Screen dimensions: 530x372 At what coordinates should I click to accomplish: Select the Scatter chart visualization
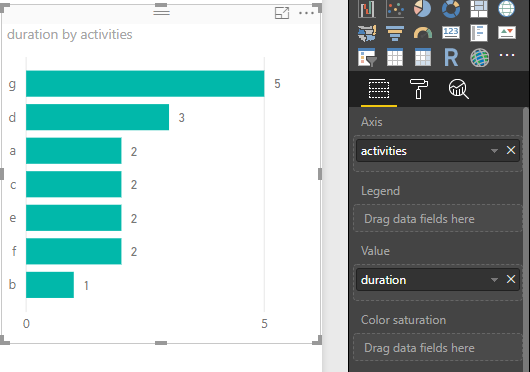click(395, 8)
